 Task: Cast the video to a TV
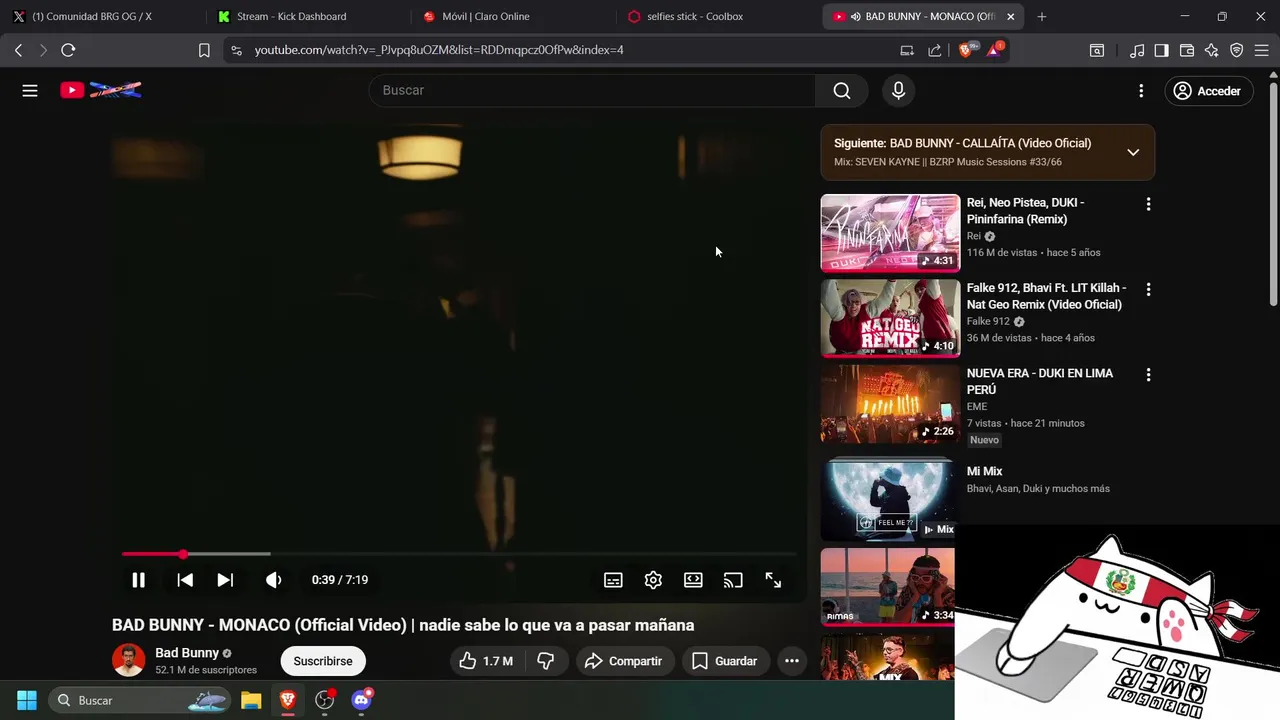tap(733, 580)
